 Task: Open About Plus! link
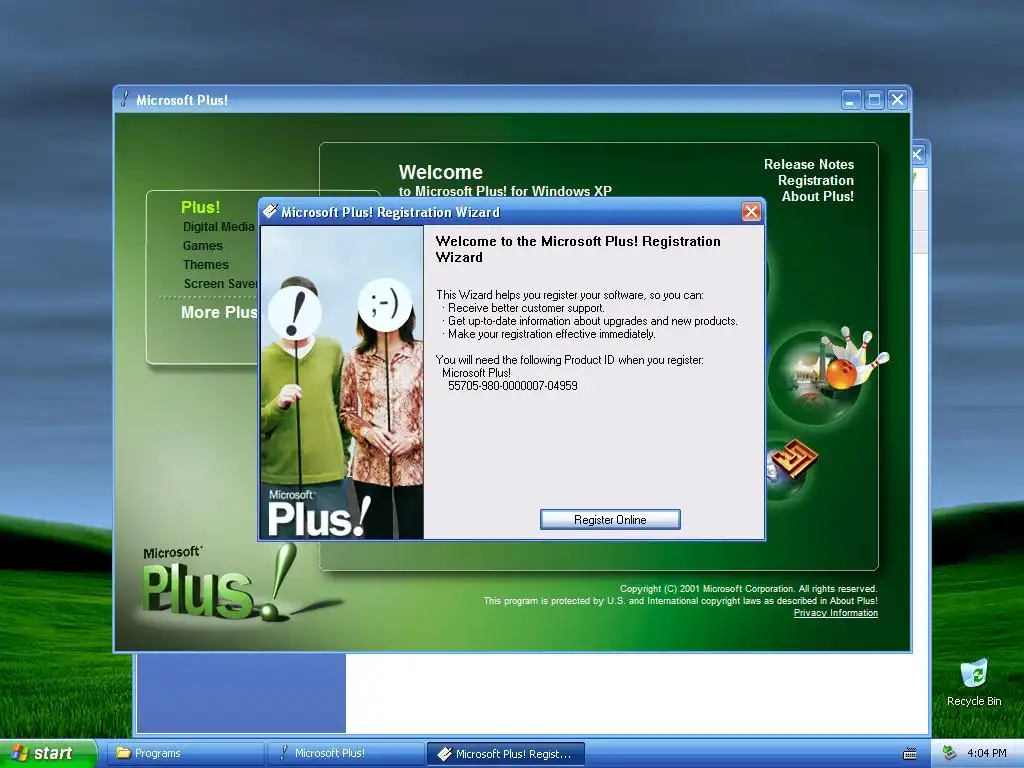(x=818, y=196)
